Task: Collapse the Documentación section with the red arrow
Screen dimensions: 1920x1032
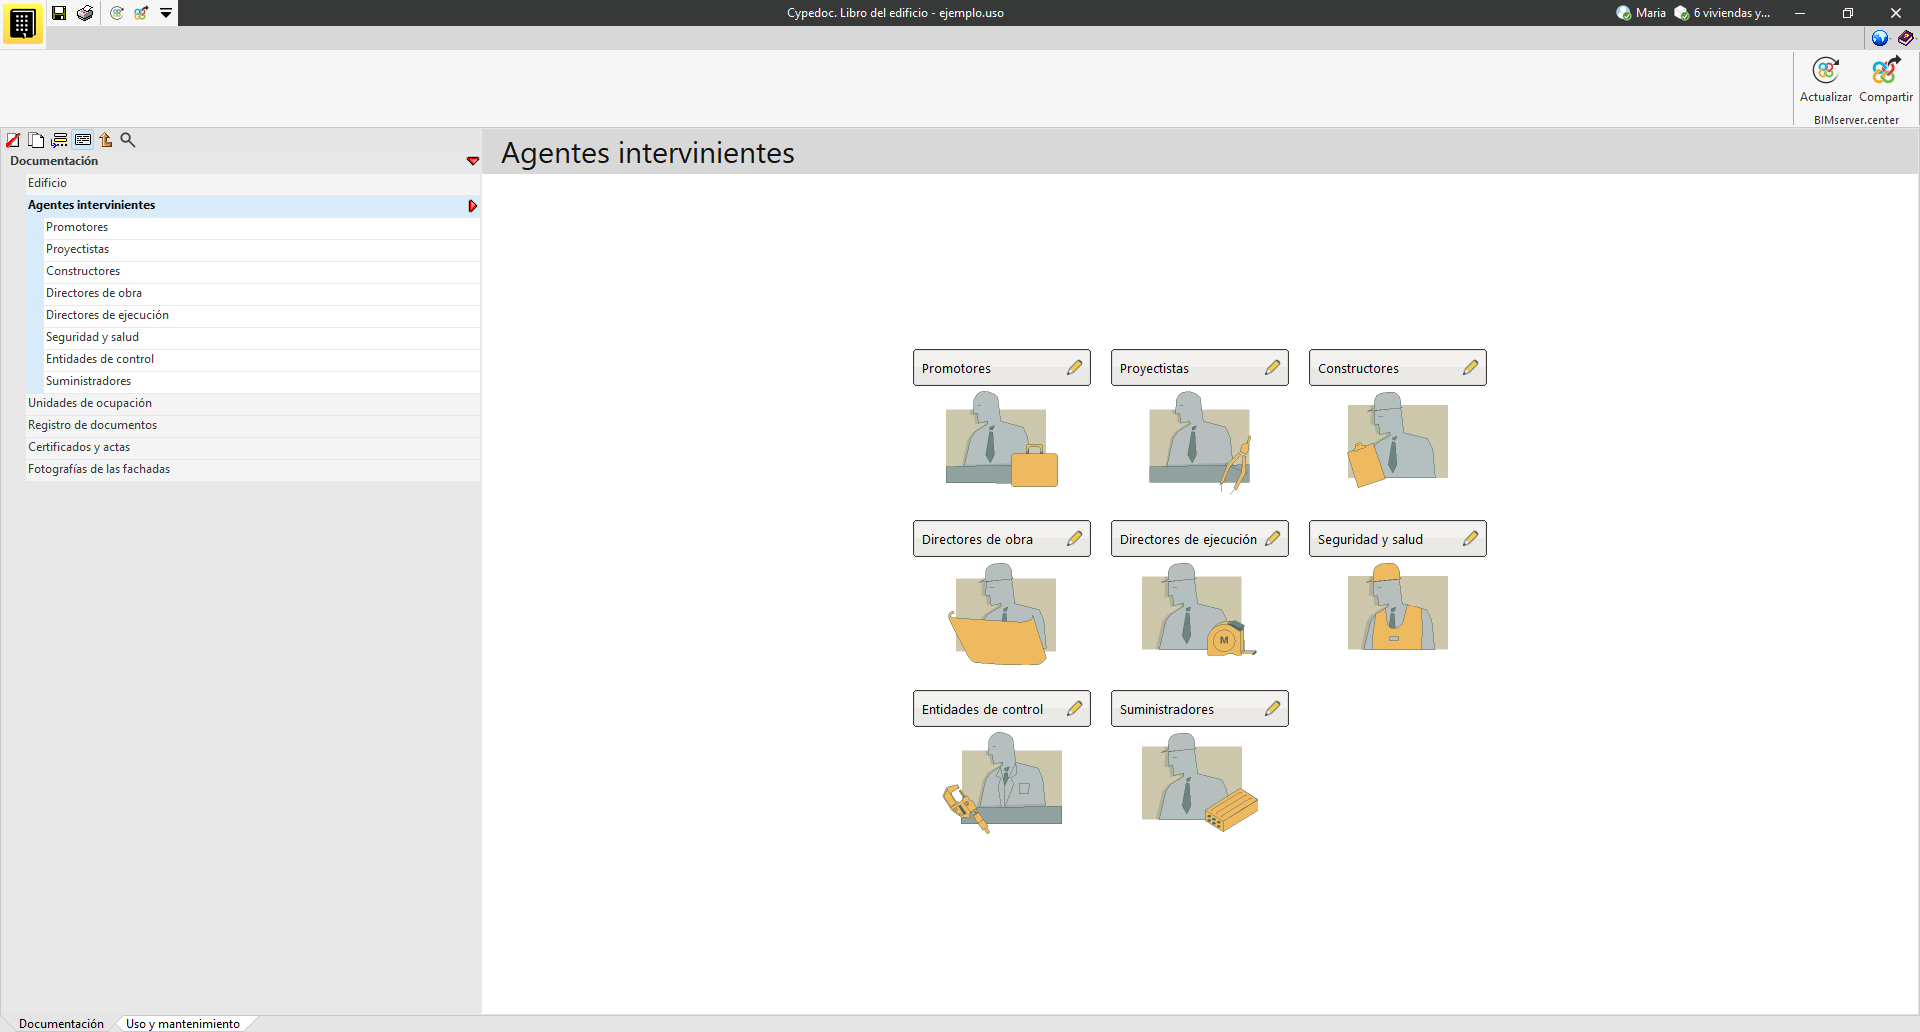Action: tap(473, 161)
